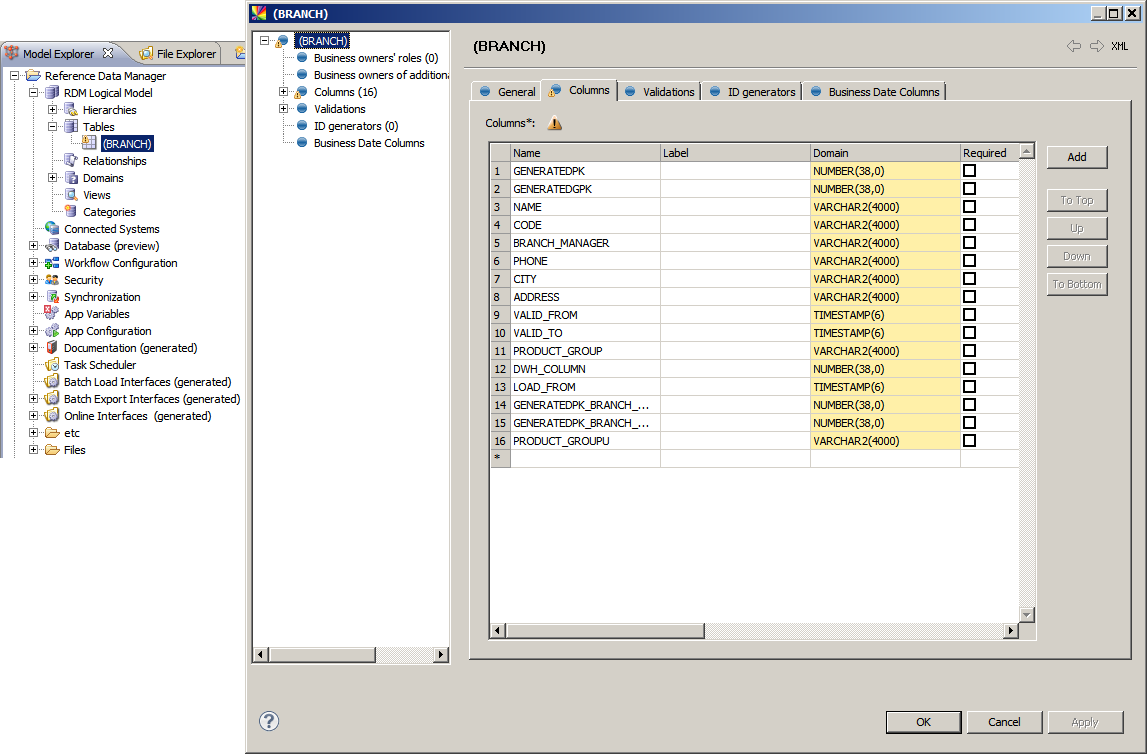Click the back navigation arrow icon
This screenshot has width=1147, height=754.
pos(1074,46)
